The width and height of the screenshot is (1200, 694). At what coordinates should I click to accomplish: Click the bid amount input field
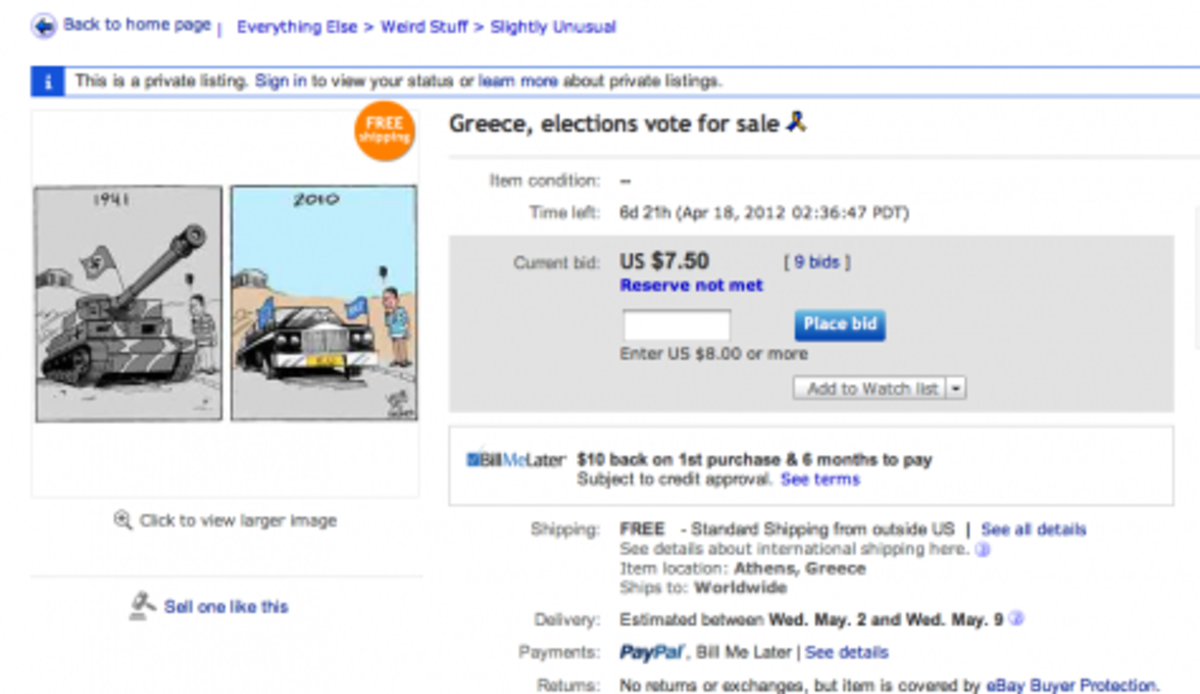[677, 325]
